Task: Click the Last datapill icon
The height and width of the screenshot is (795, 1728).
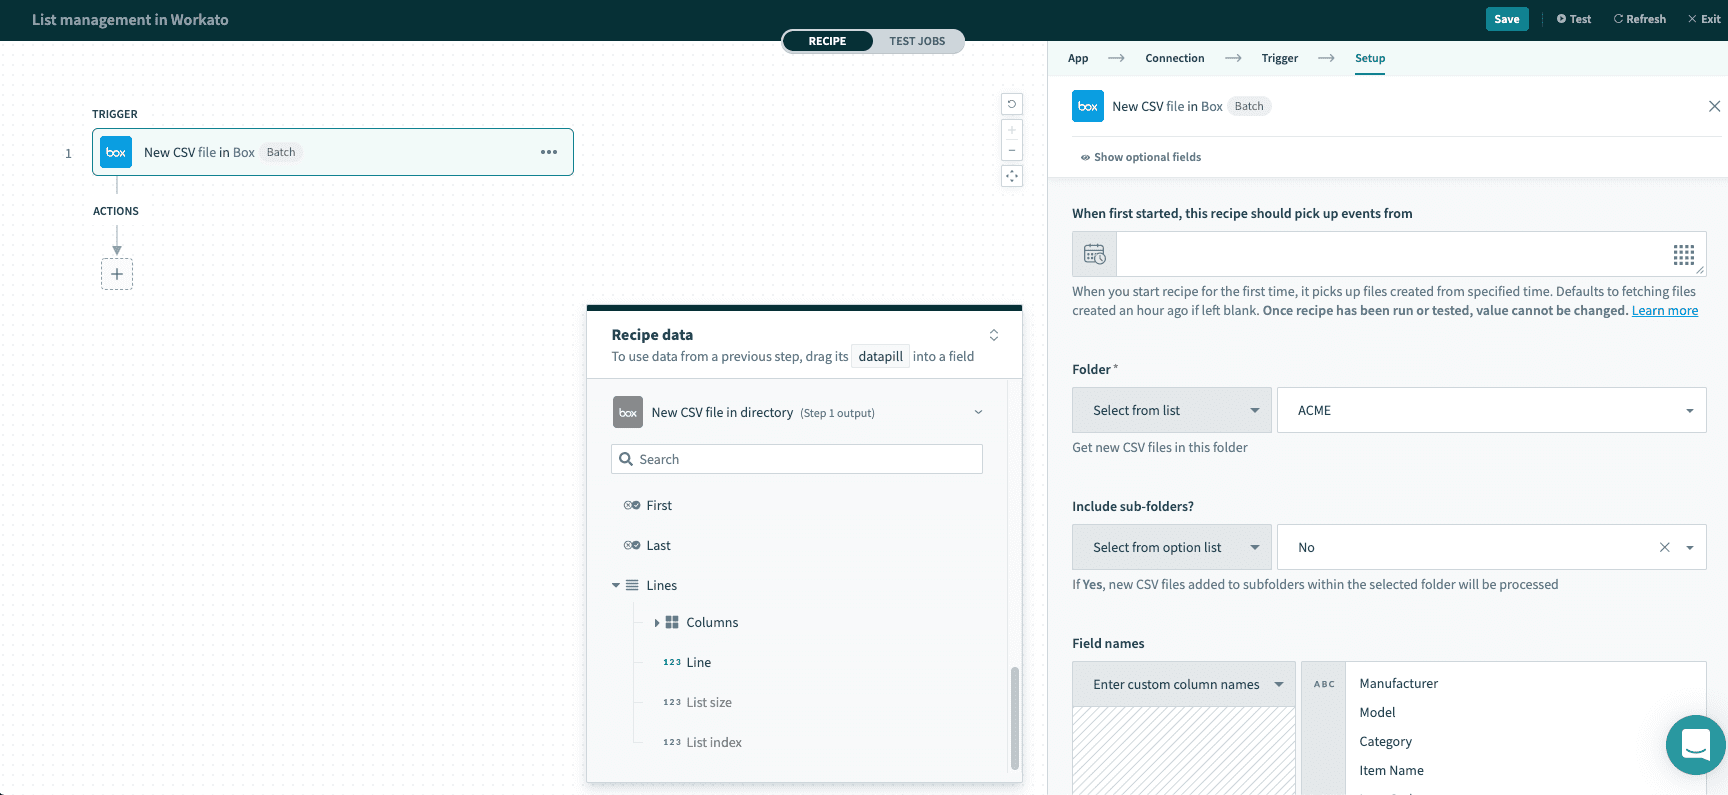Action: click(632, 545)
